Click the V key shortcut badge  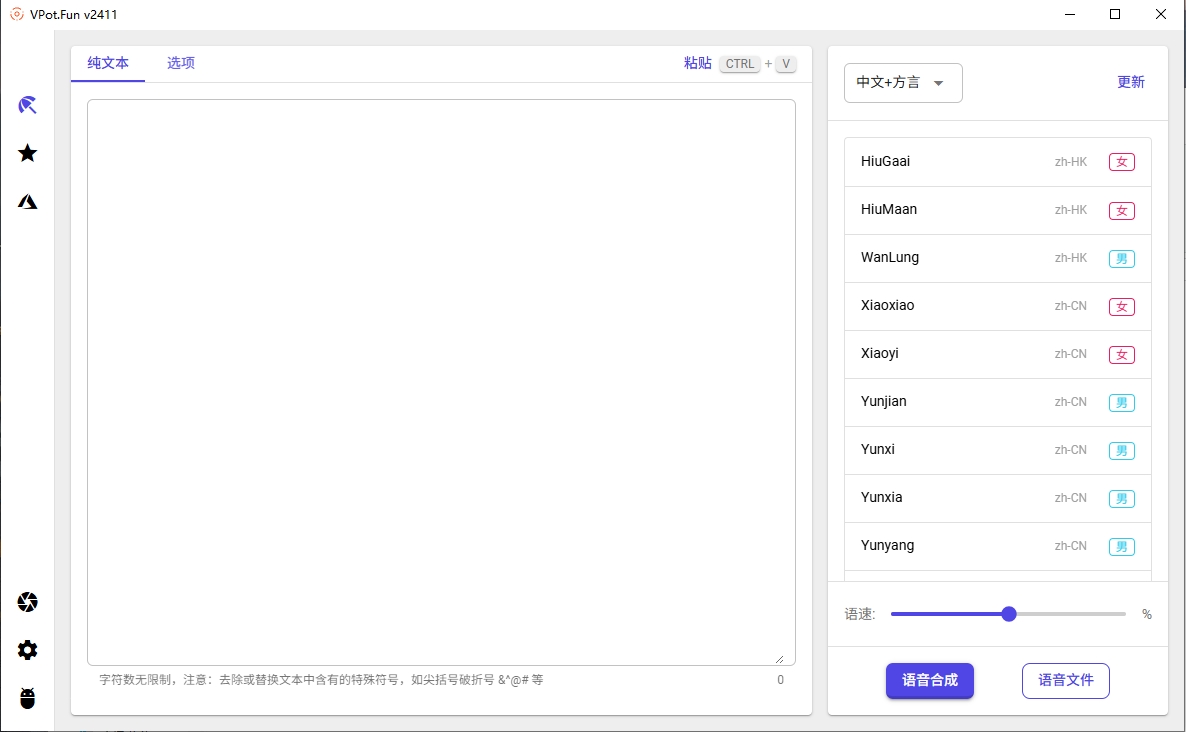point(785,63)
